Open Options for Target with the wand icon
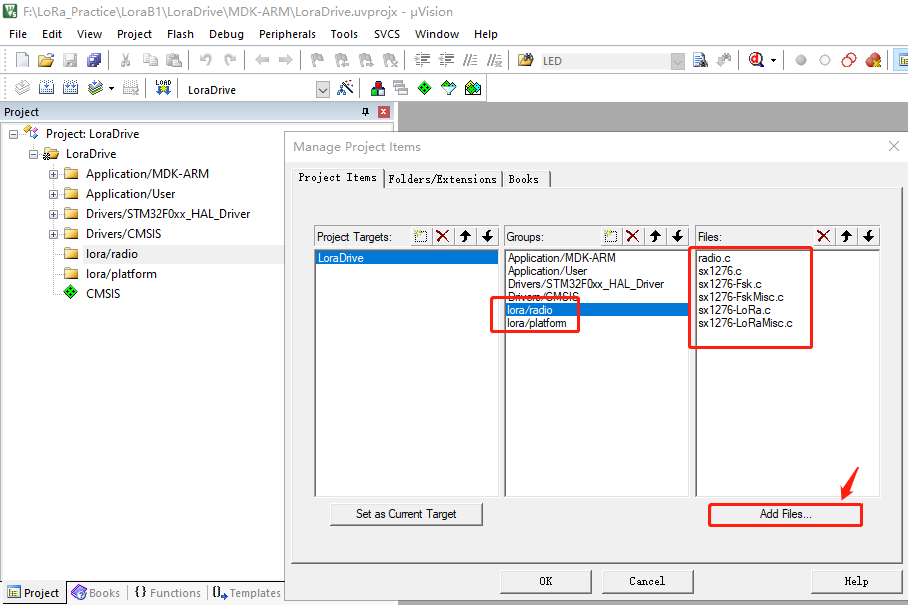Screen dimensions: 908x607 click(346, 88)
